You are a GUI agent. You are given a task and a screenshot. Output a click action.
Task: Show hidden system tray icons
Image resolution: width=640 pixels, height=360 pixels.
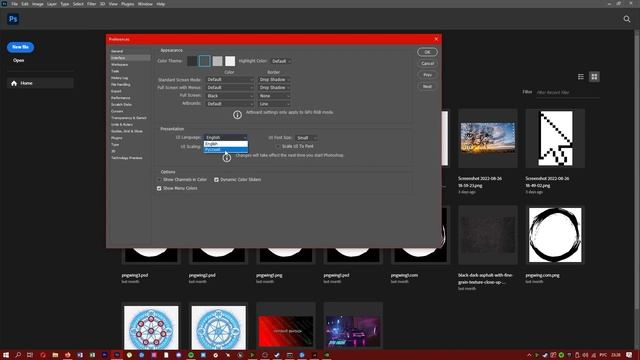coord(529,355)
